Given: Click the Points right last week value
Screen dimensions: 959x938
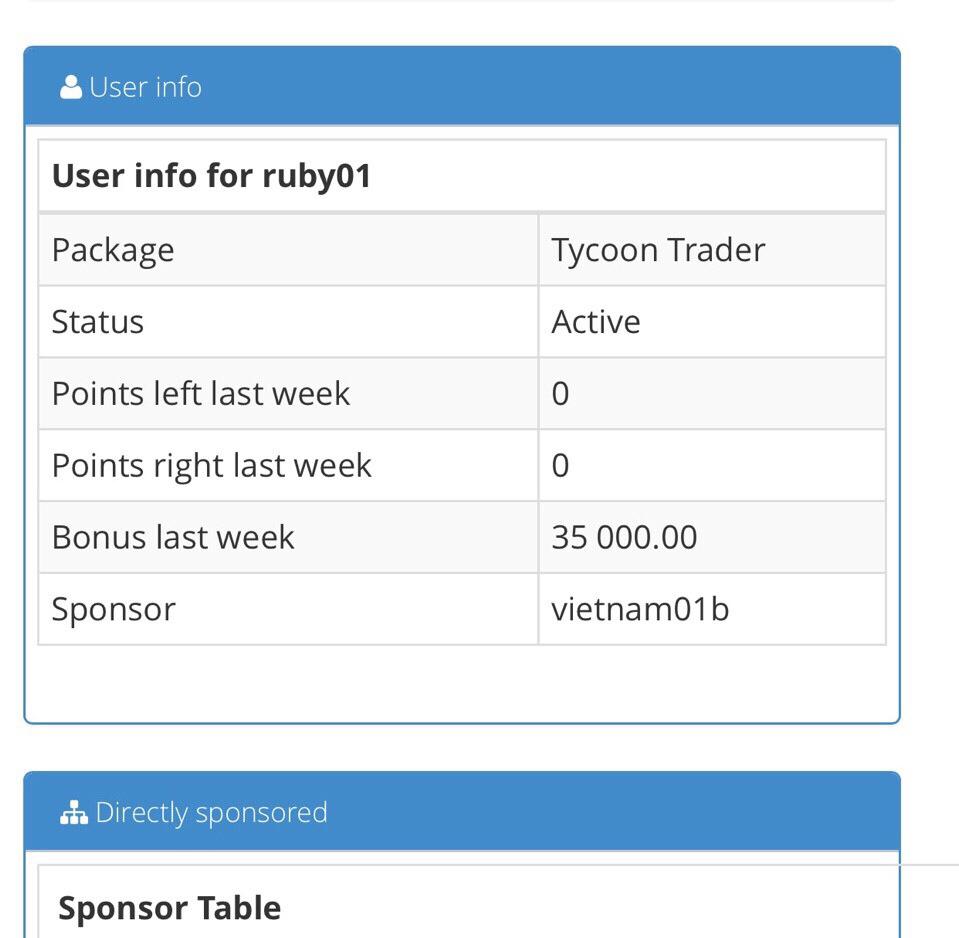Looking at the screenshot, I should (560, 466).
